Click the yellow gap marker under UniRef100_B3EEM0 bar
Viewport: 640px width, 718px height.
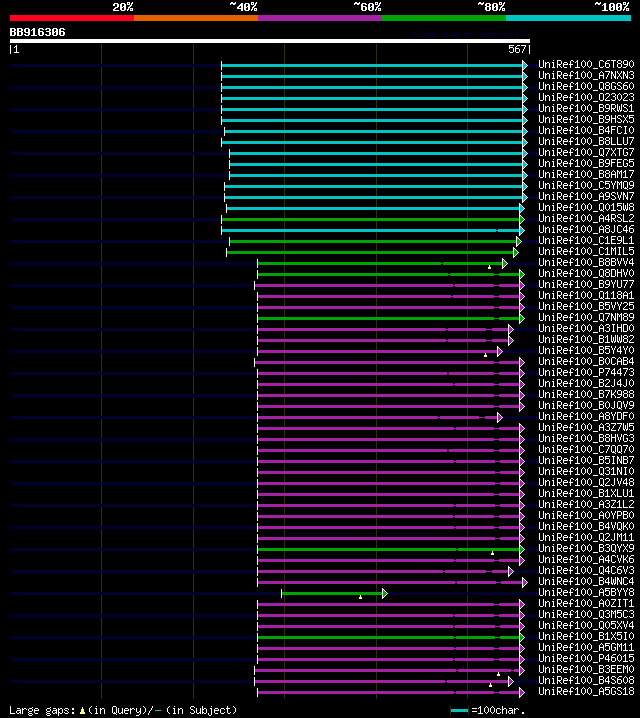coord(499,674)
